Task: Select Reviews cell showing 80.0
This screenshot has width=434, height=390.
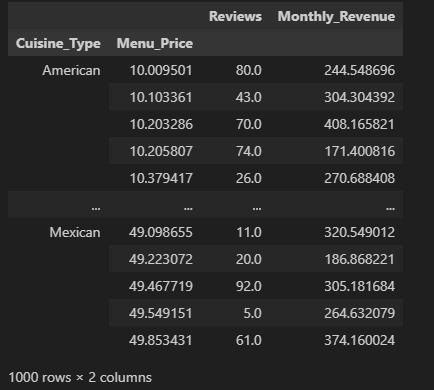Action: (249, 70)
